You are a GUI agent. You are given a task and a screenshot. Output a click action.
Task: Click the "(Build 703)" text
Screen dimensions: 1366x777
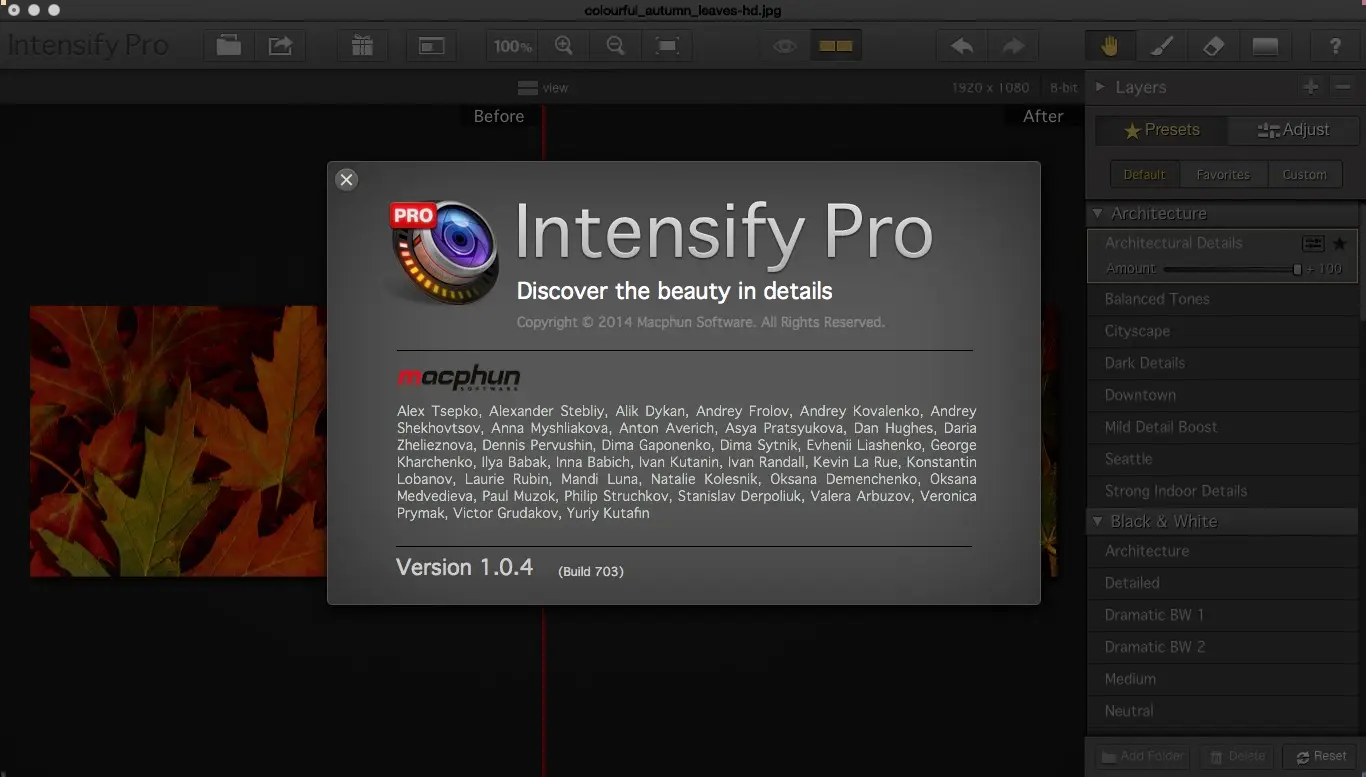(591, 572)
